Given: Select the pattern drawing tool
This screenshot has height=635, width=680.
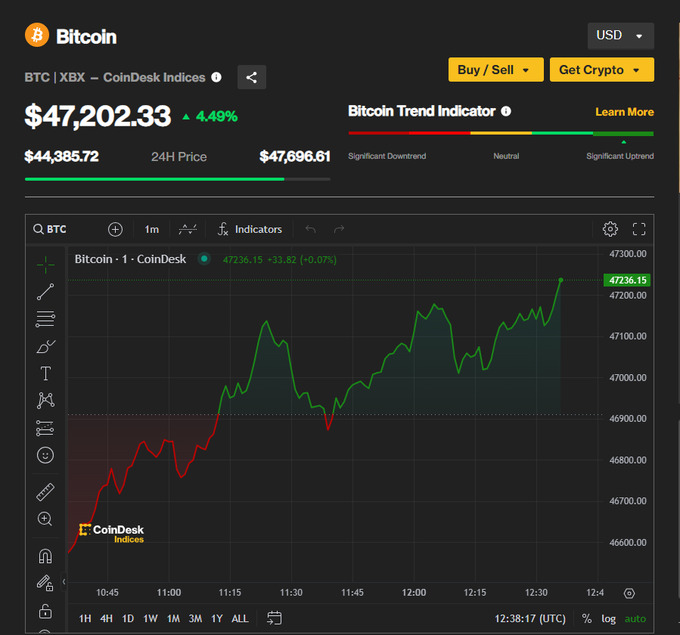Looking at the screenshot, I should [46, 400].
